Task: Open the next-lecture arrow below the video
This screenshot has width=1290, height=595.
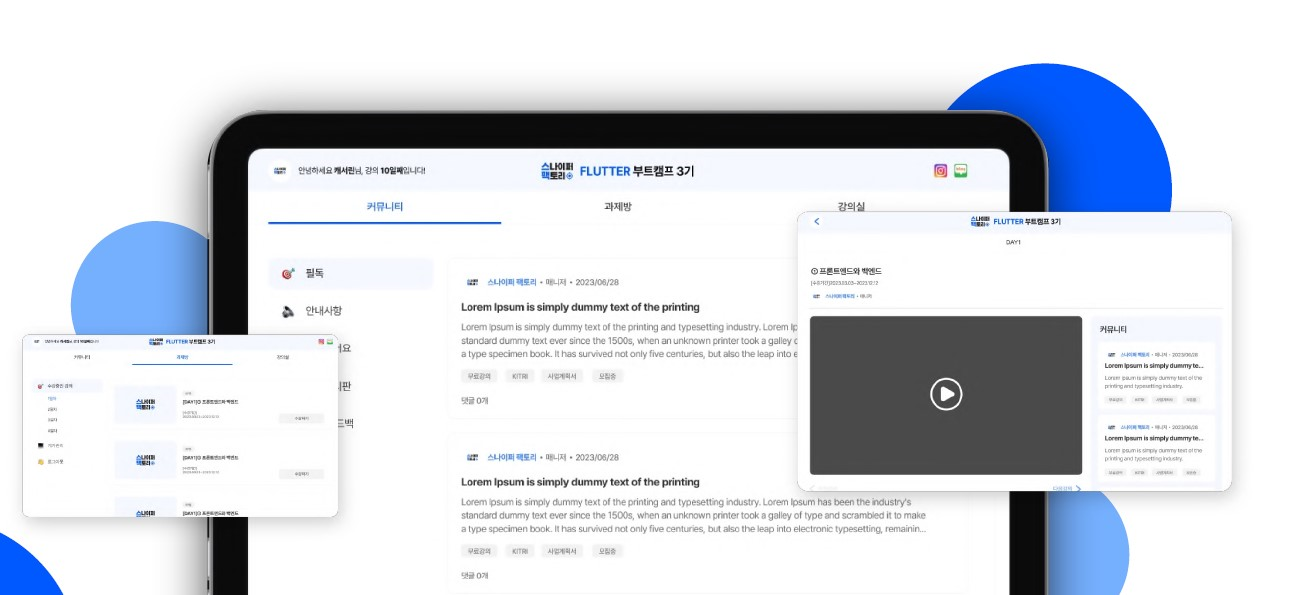Action: (x=1077, y=489)
